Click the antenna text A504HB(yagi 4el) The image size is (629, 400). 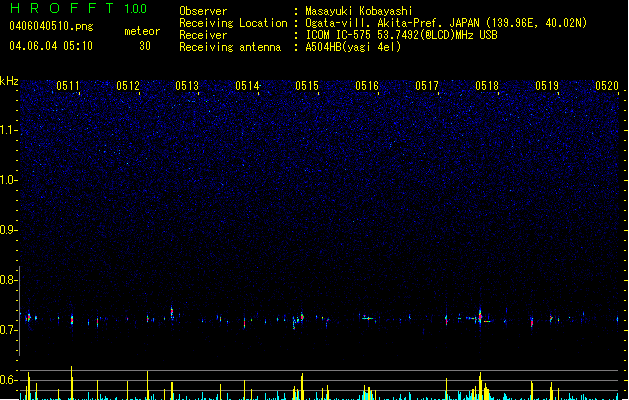pyautogui.click(x=353, y=47)
